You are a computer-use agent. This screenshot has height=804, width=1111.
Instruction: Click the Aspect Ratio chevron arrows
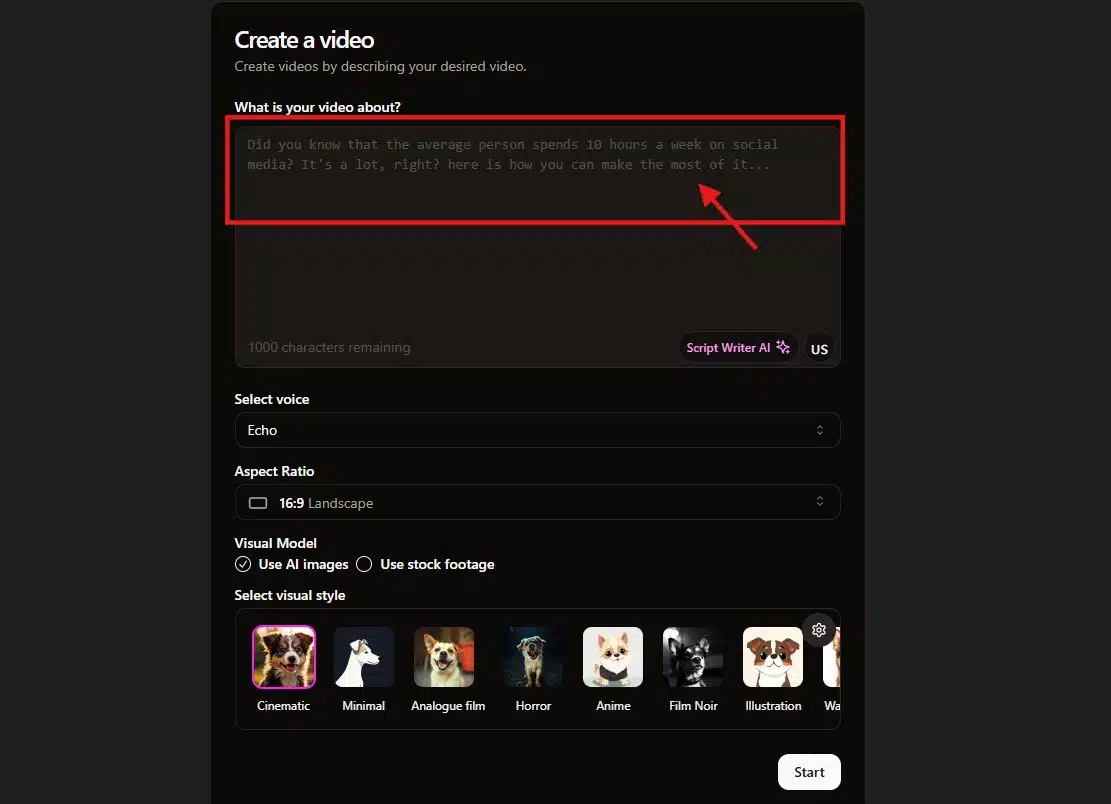tap(820, 502)
